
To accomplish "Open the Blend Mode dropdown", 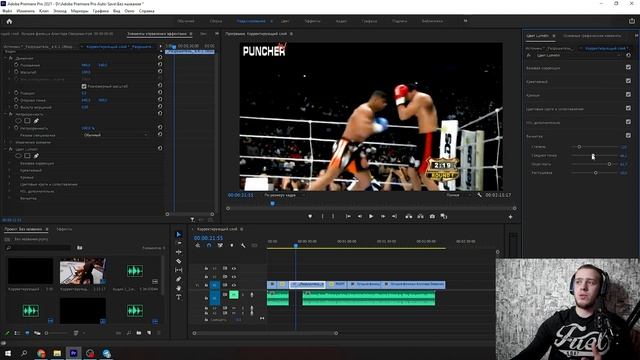I will click(x=116, y=135).
